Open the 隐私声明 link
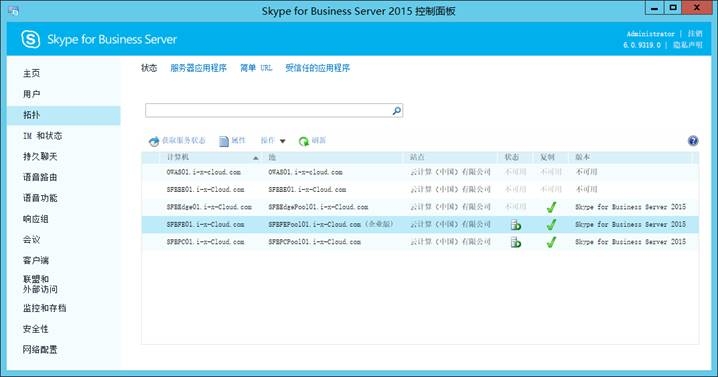Image resolution: width=718 pixels, height=377 pixels. tap(687, 45)
